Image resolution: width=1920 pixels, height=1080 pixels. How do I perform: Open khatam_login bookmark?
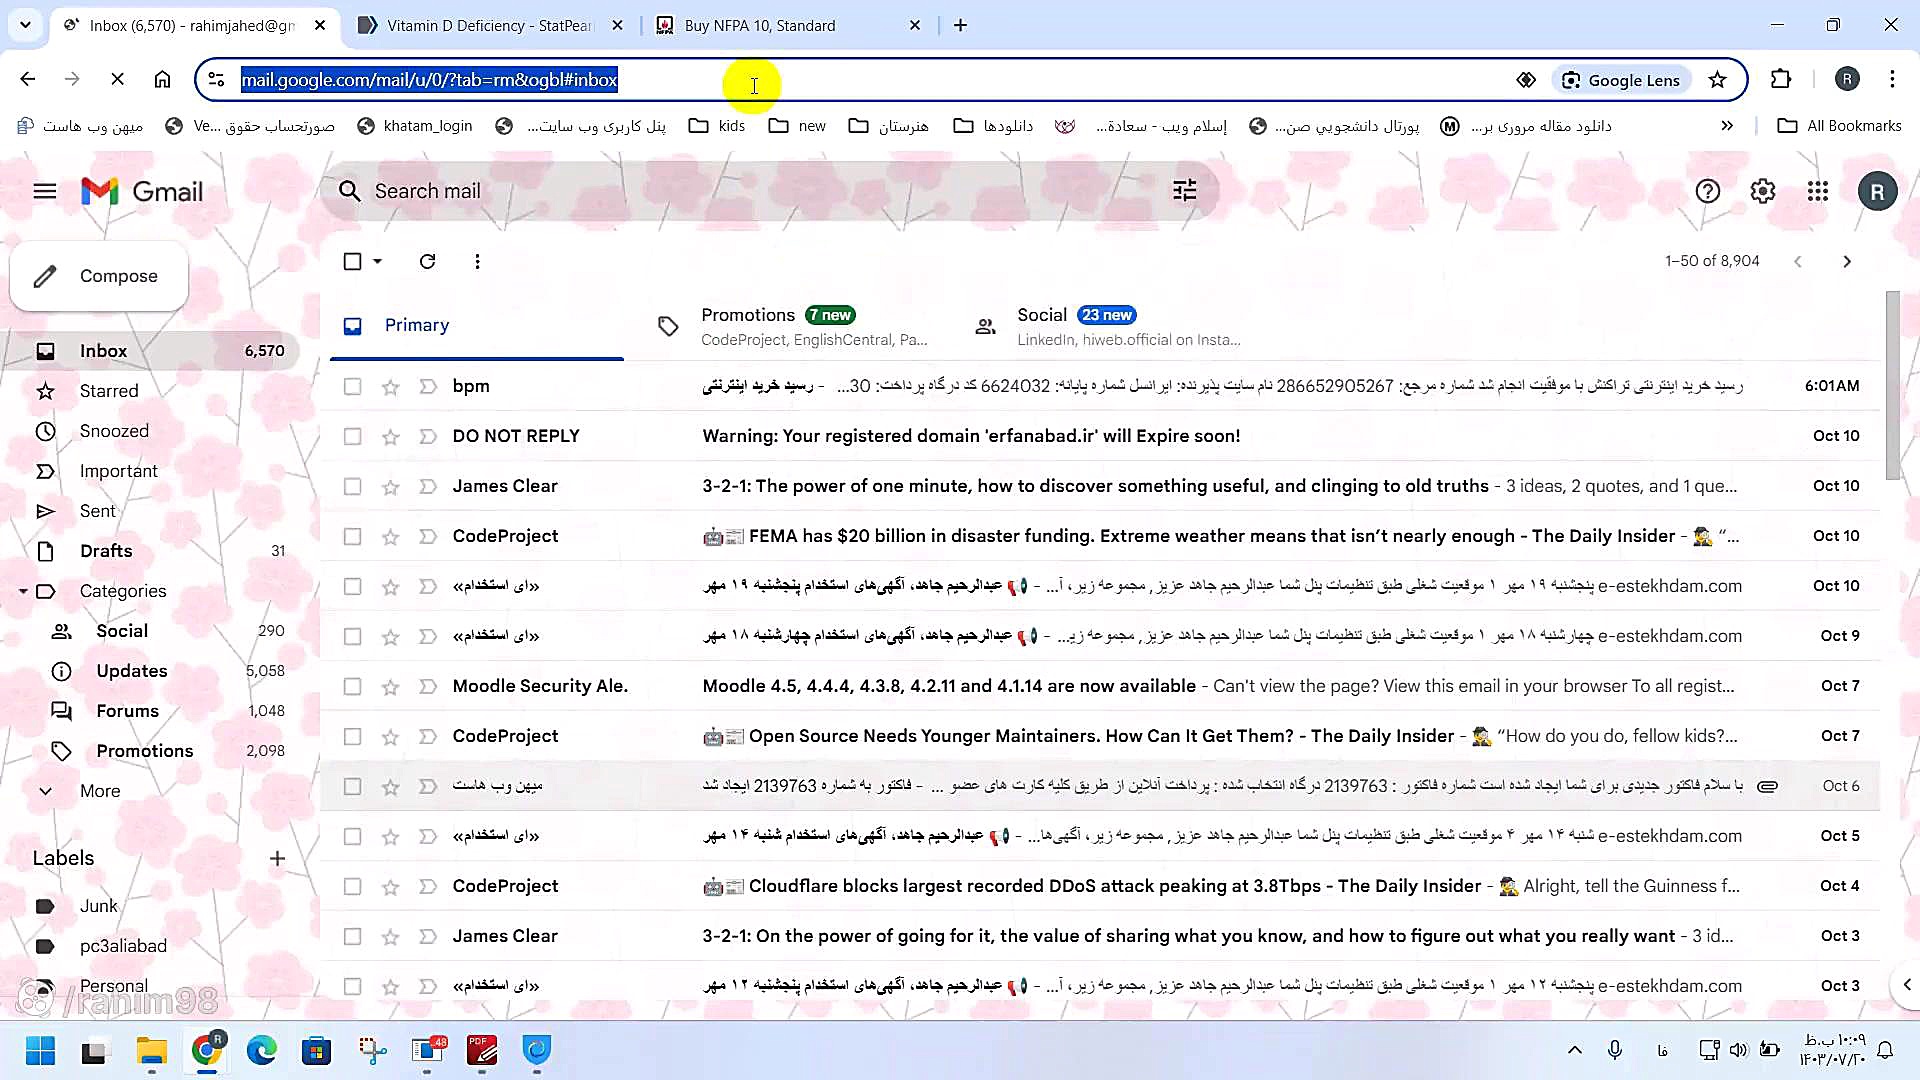point(415,126)
